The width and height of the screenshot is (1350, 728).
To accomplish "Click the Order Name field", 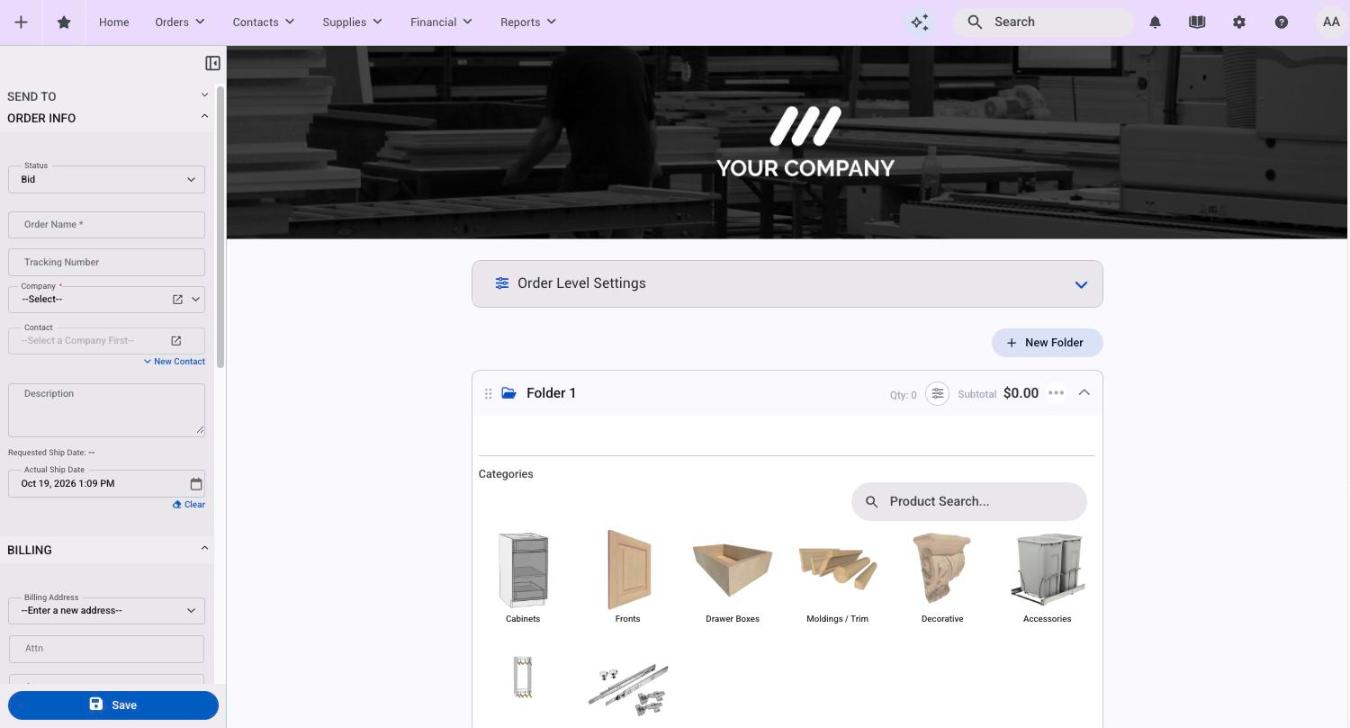I will coord(106,225).
